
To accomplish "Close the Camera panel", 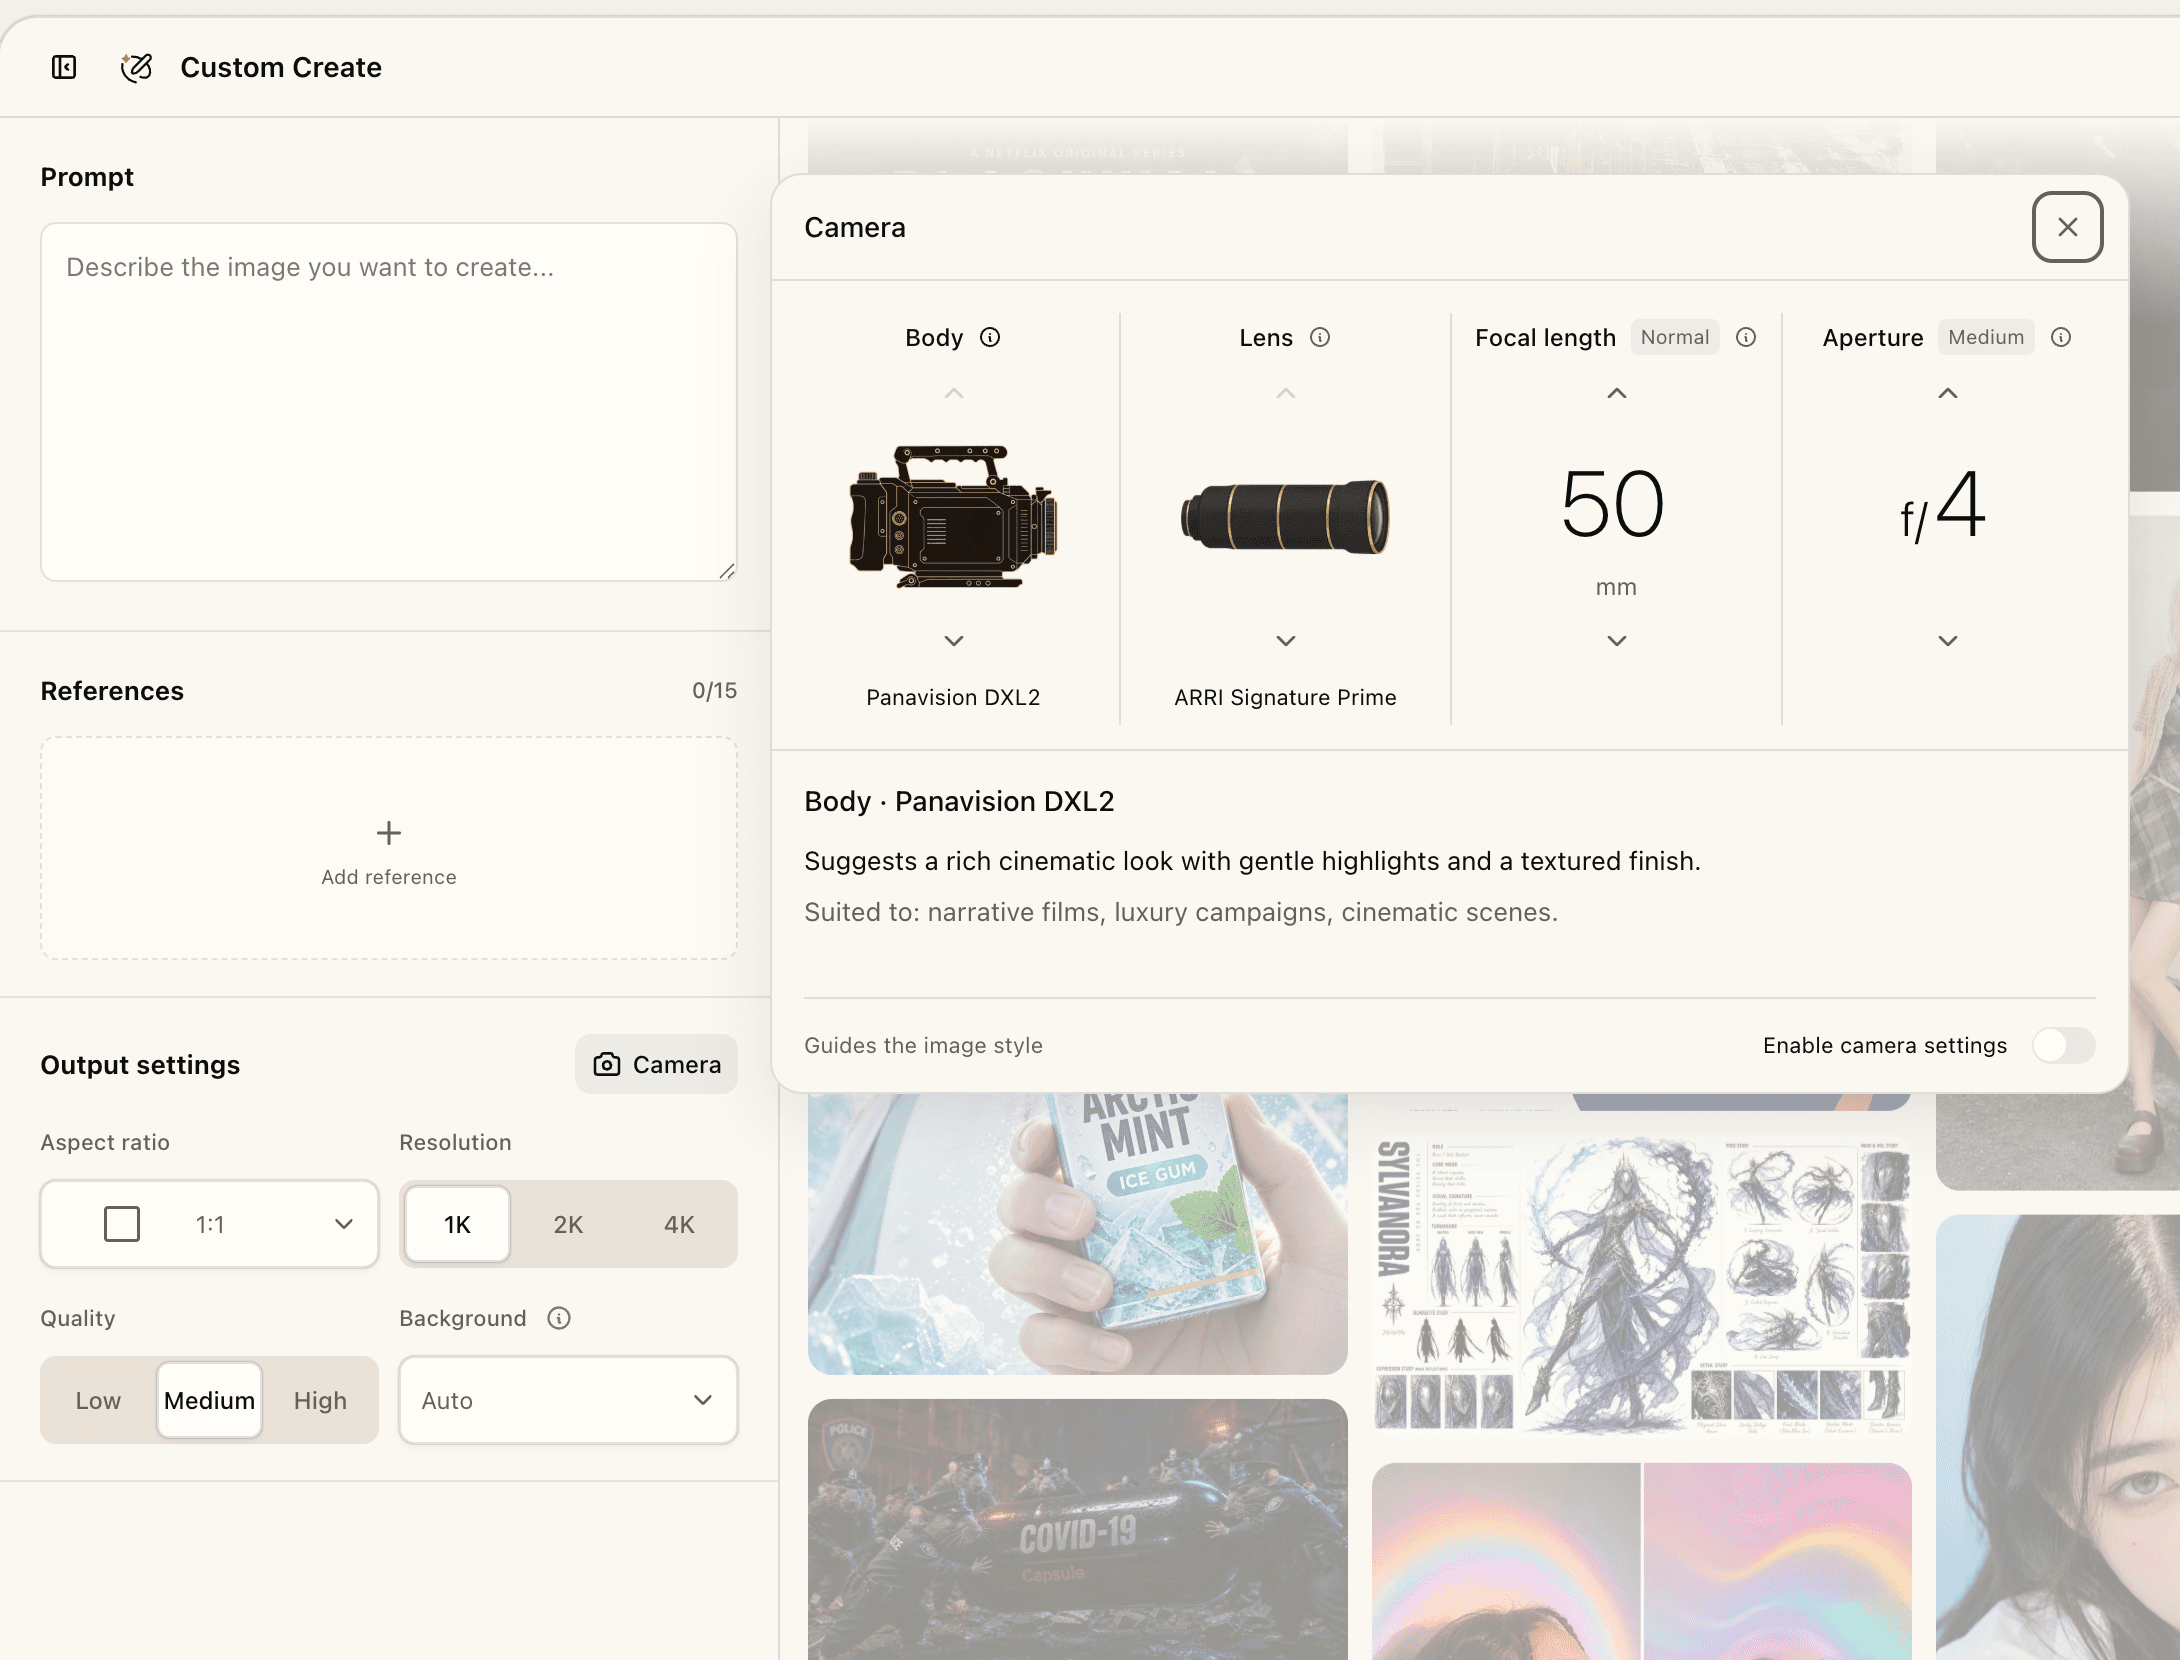I will pos(2067,227).
